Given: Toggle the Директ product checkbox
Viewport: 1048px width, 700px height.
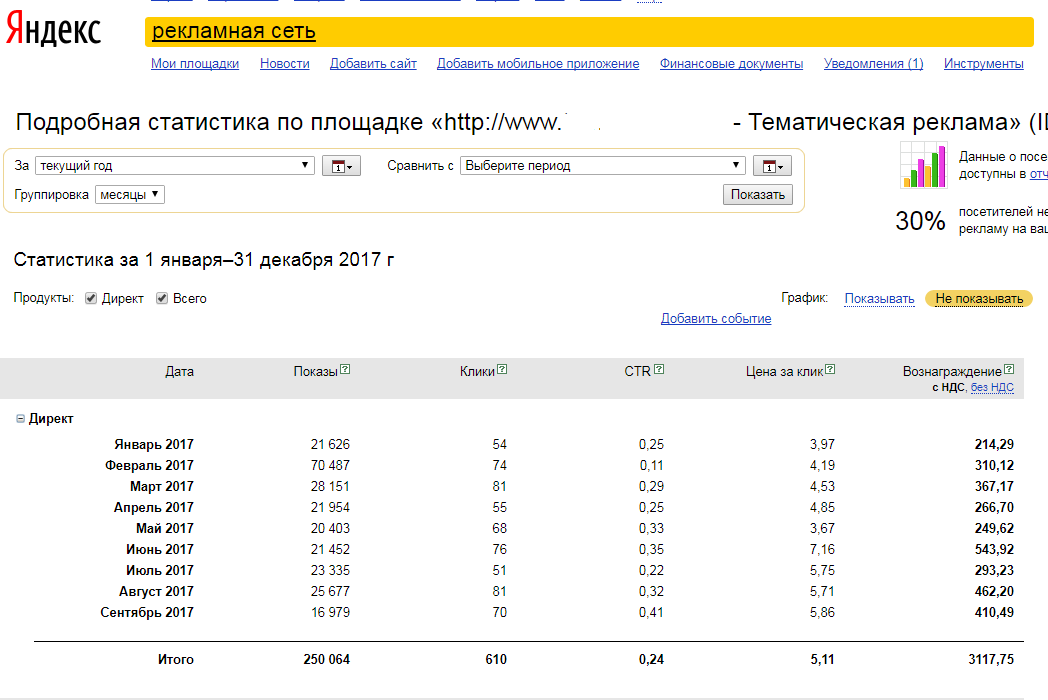Looking at the screenshot, I should point(91,298).
